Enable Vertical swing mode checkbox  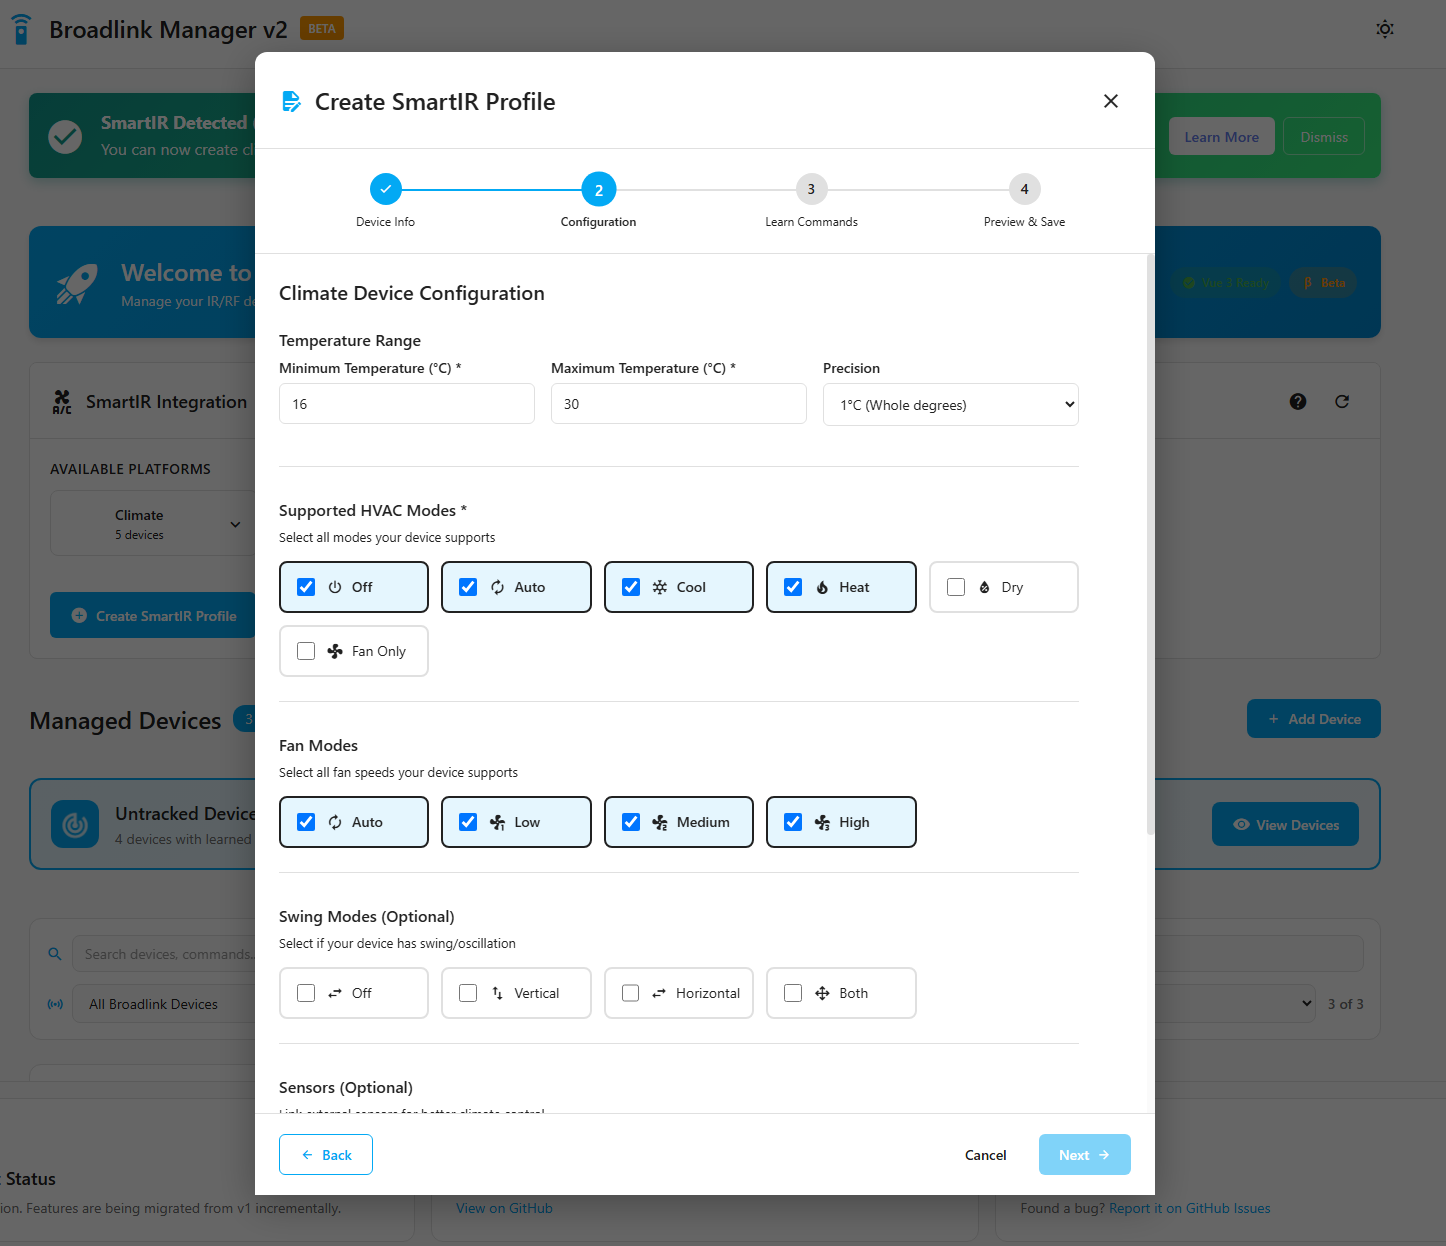pyautogui.click(x=468, y=993)
